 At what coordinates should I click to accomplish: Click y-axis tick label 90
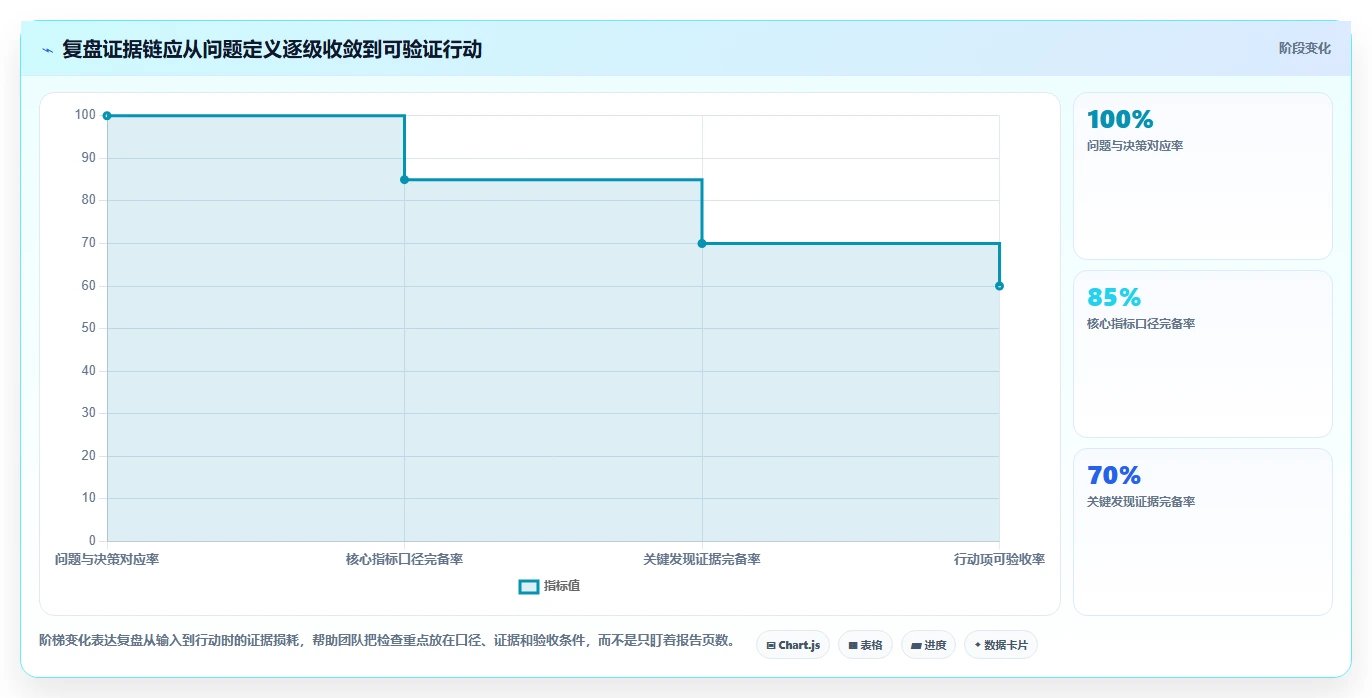[89, 158]
